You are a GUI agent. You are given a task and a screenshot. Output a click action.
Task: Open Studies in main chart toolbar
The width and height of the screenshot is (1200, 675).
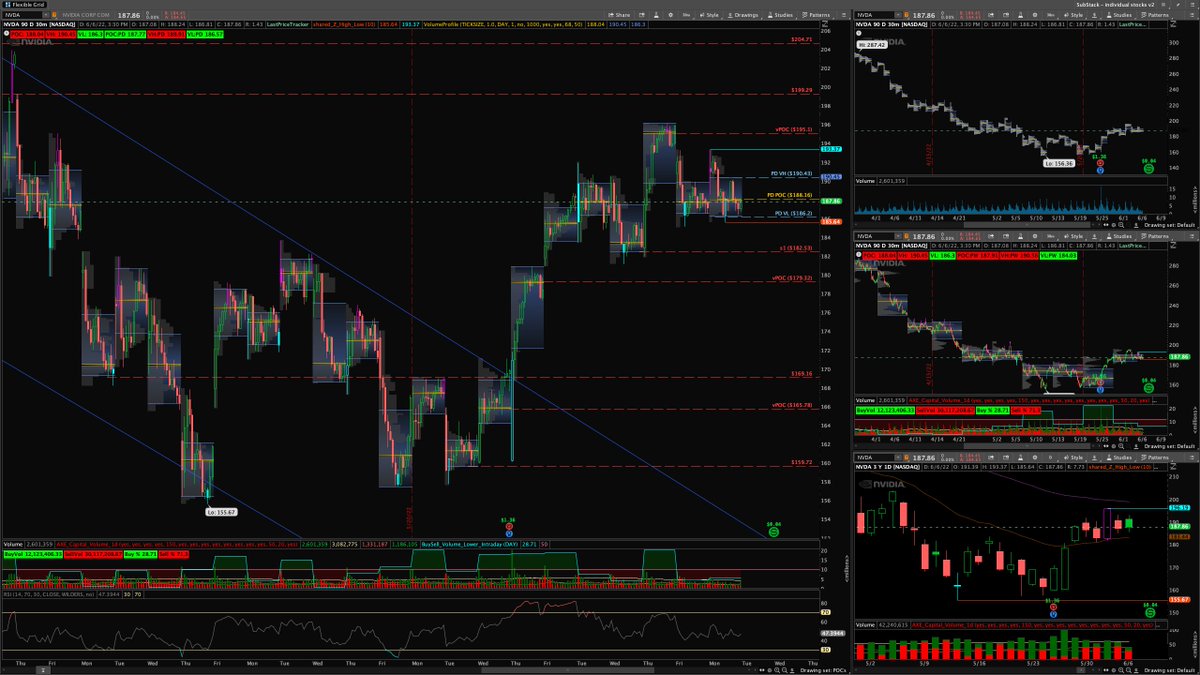click(x=780, y=15)
